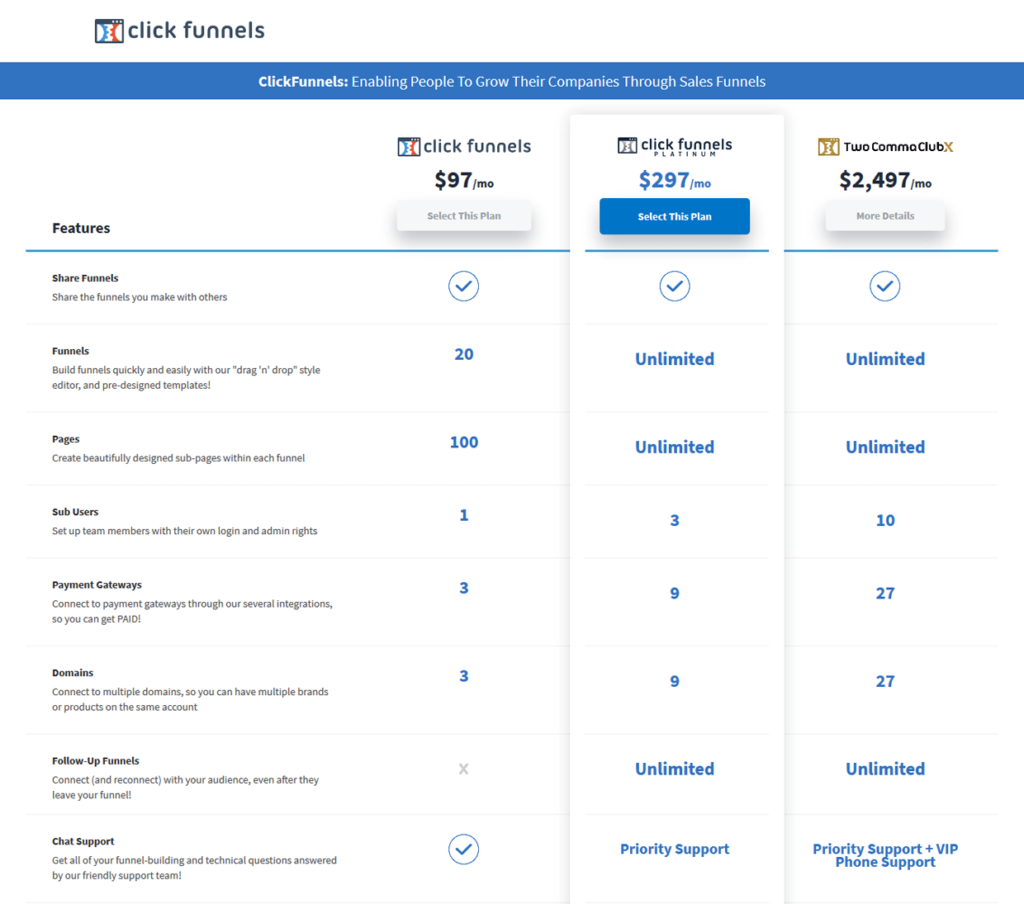This screenshot has height=904, width=1024.
Task: Click the blue ClickFunnels tagline banner
Action: pyautogui.click(x=512, y=81)
